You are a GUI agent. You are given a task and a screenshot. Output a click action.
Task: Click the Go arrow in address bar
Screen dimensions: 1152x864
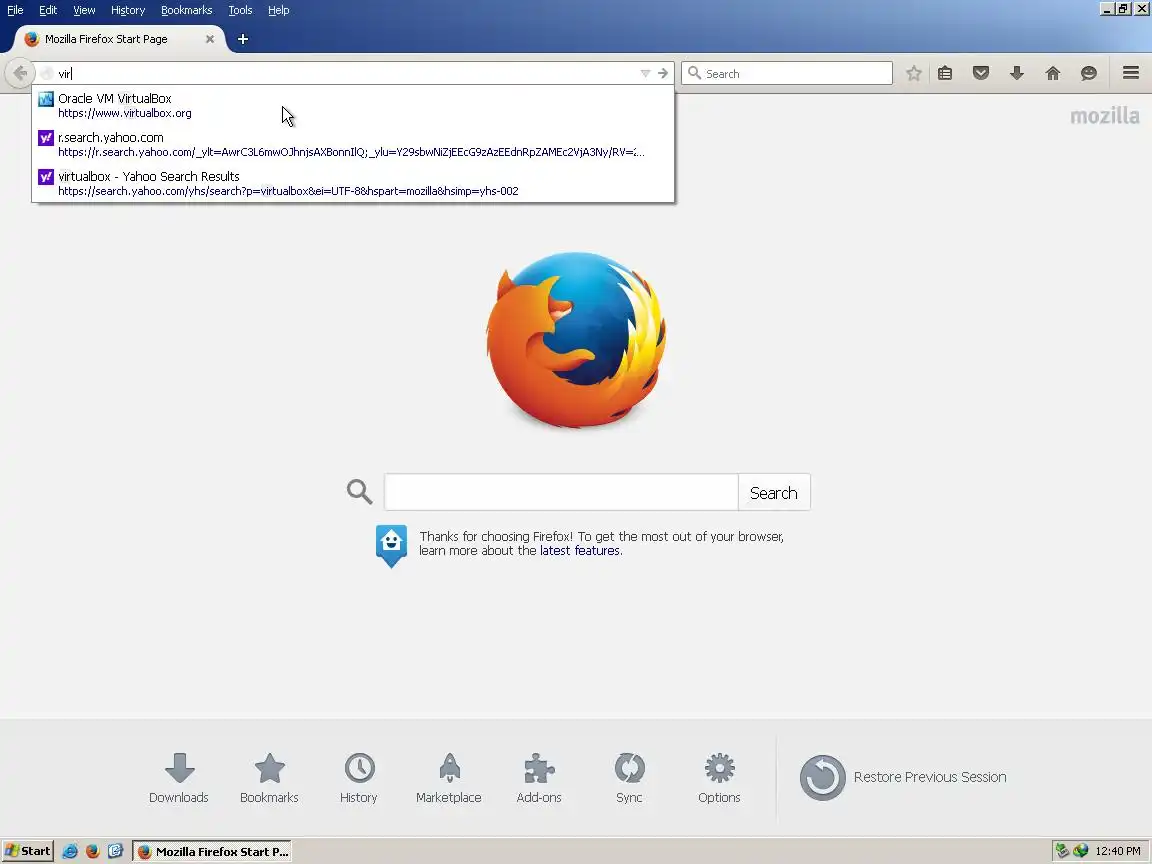(663, 73)
